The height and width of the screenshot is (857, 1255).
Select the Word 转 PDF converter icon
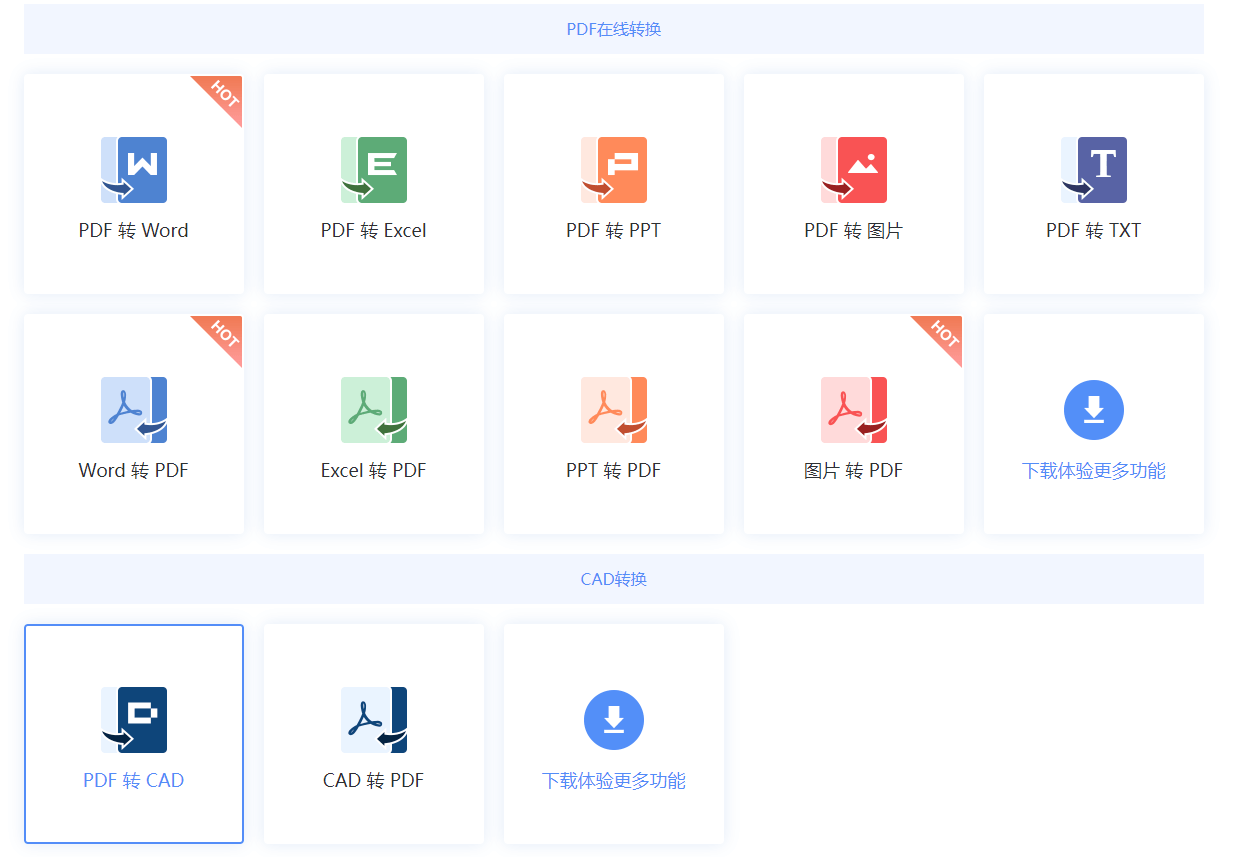pos(134,410)
